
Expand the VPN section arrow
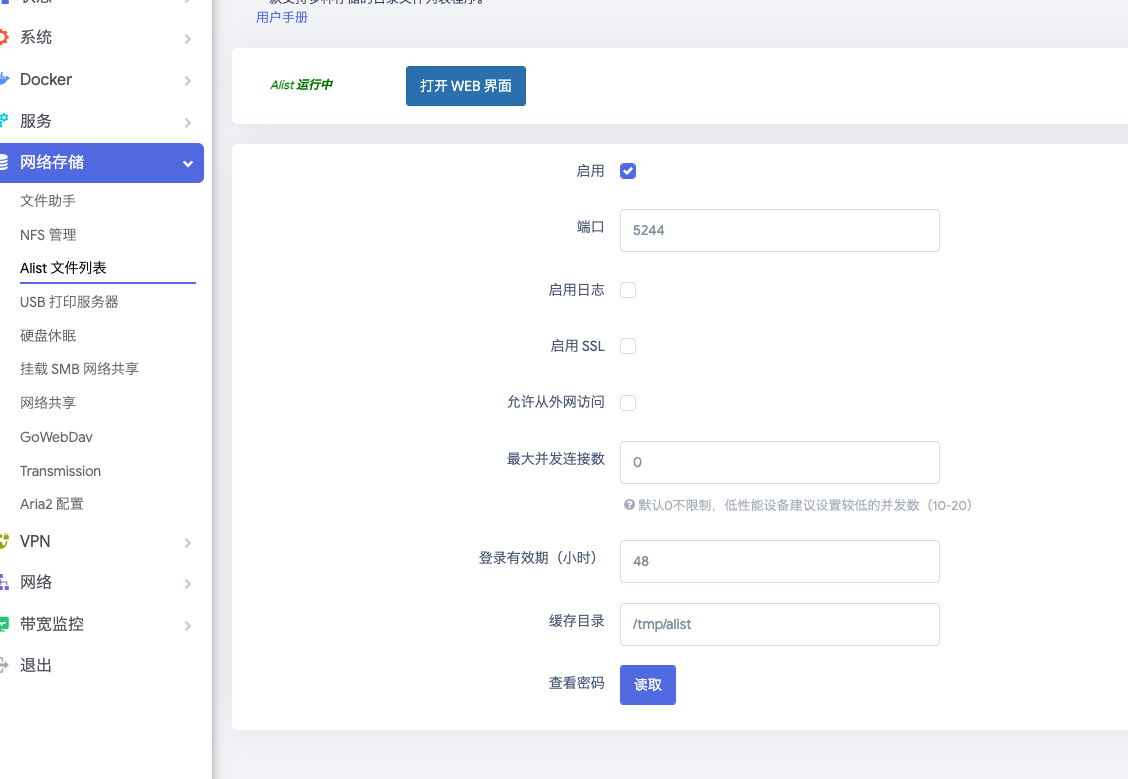coord(187,541)
